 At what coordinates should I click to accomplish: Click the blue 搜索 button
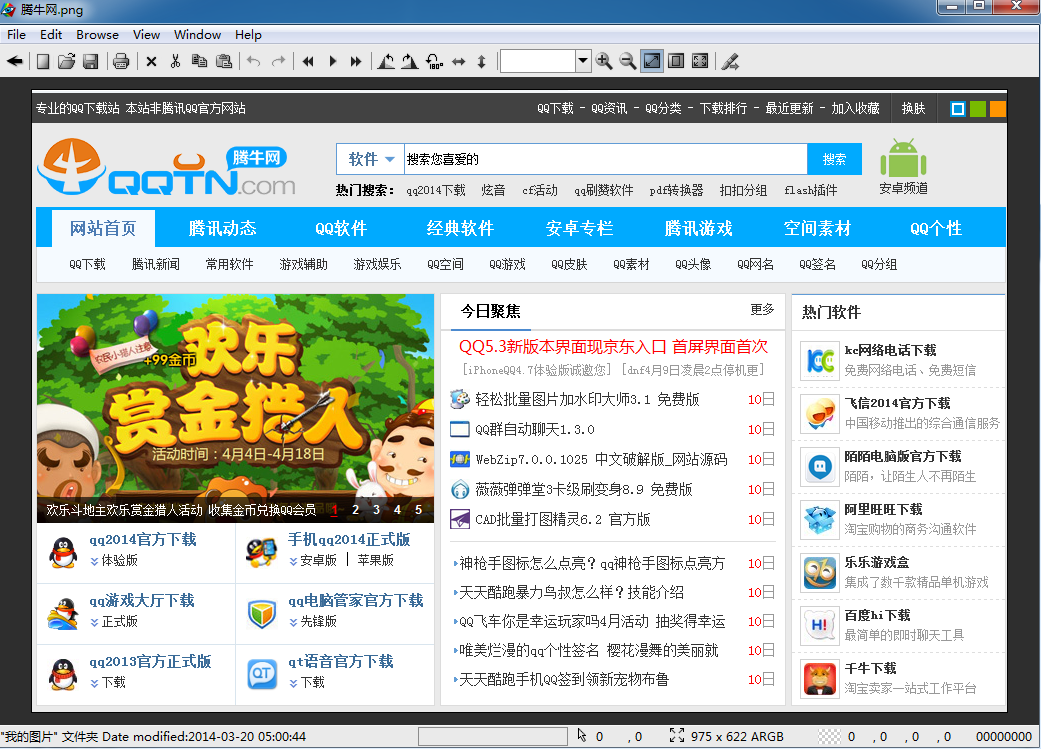point(835,159)
